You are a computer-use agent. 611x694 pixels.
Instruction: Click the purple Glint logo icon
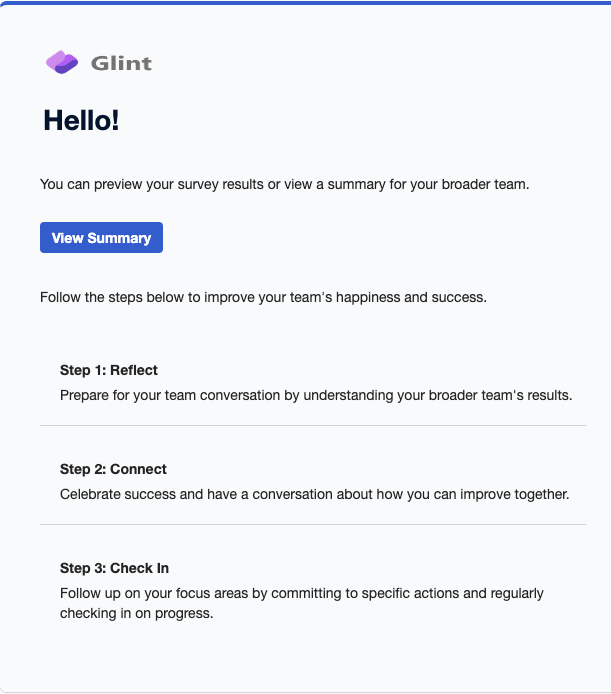(62, 62)
